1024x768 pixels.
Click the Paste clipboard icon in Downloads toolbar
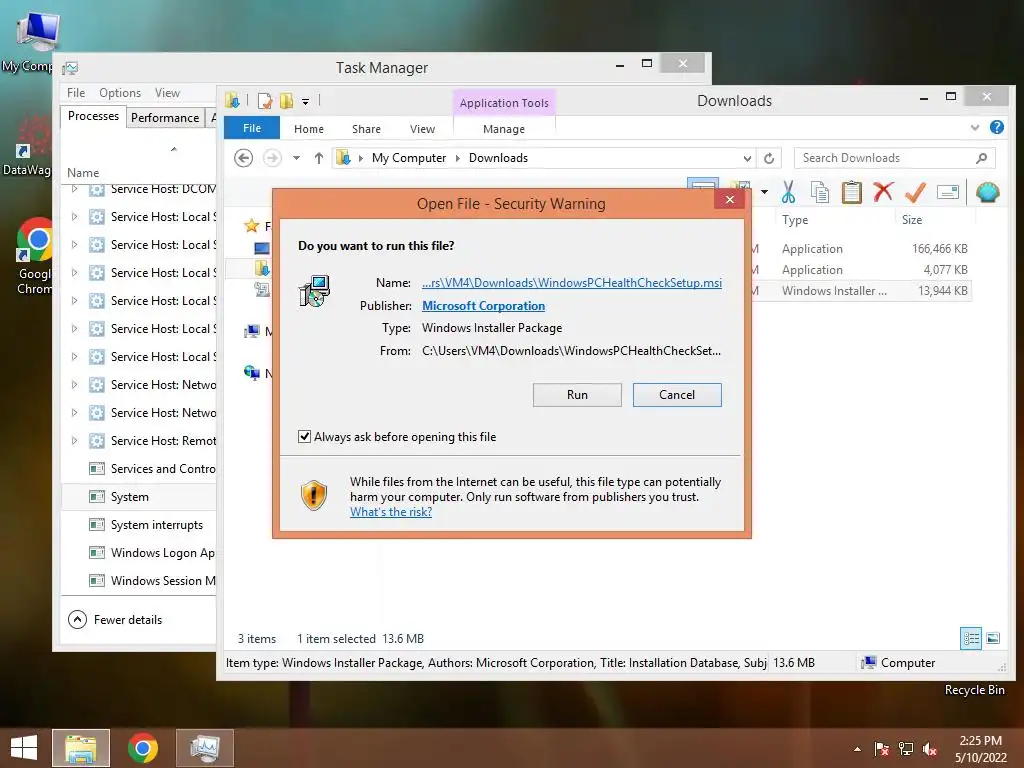(852, 192)
